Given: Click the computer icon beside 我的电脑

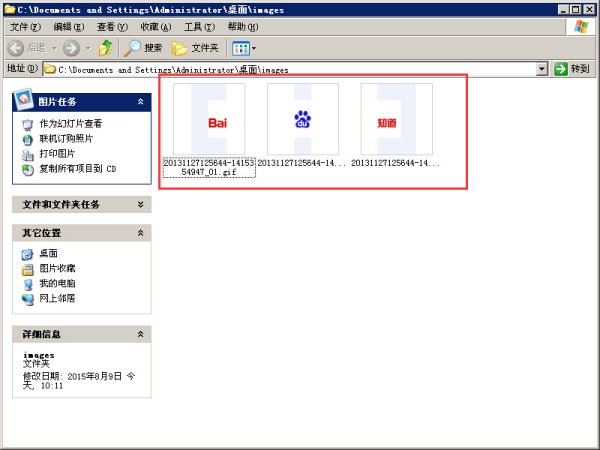Looking at the screenshot, I should (28, 284).
